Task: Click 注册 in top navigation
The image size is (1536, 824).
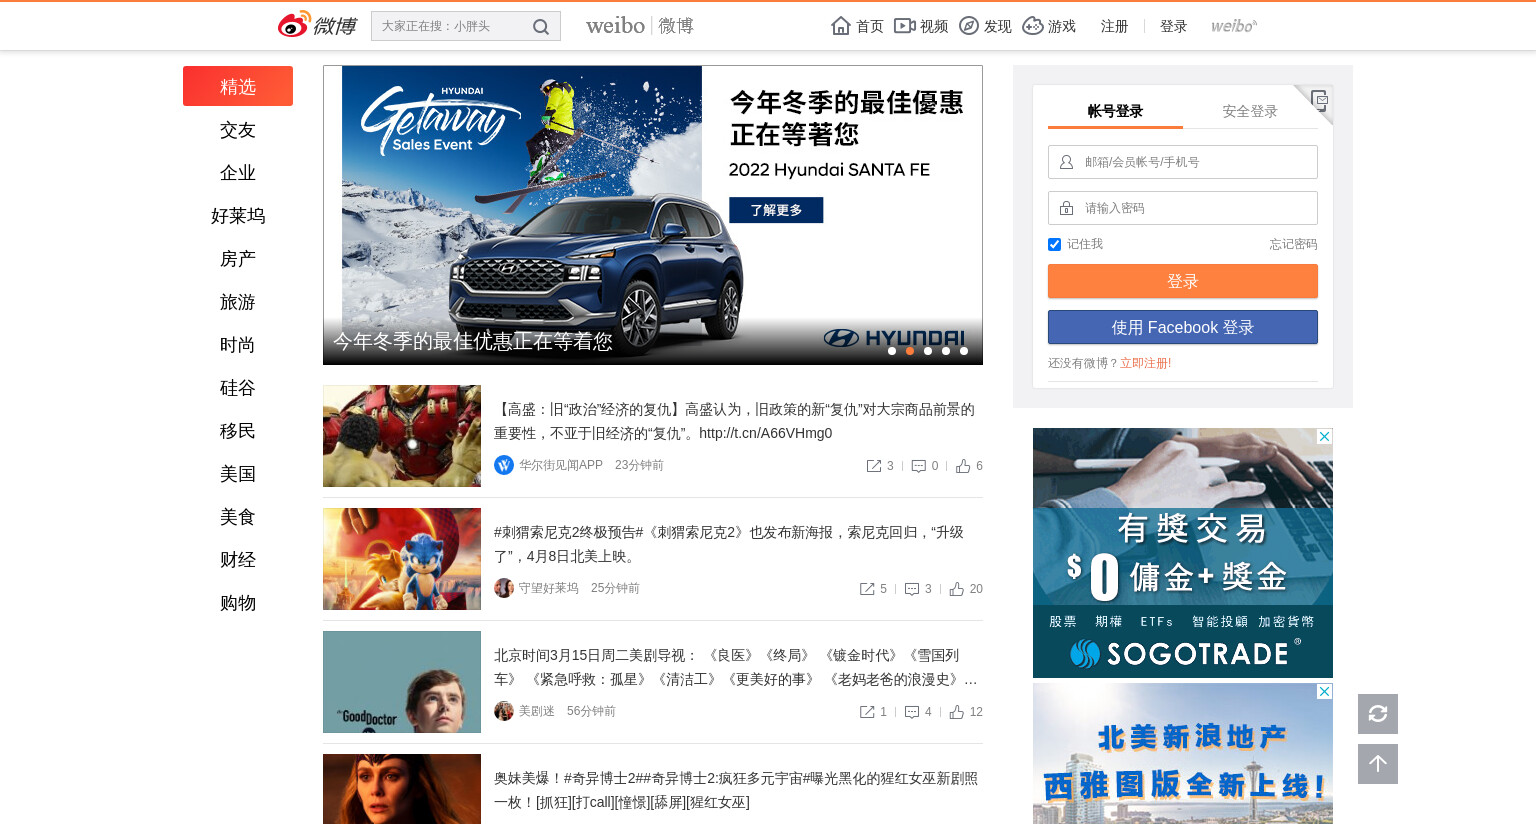Action: (x=1114, y=26)
